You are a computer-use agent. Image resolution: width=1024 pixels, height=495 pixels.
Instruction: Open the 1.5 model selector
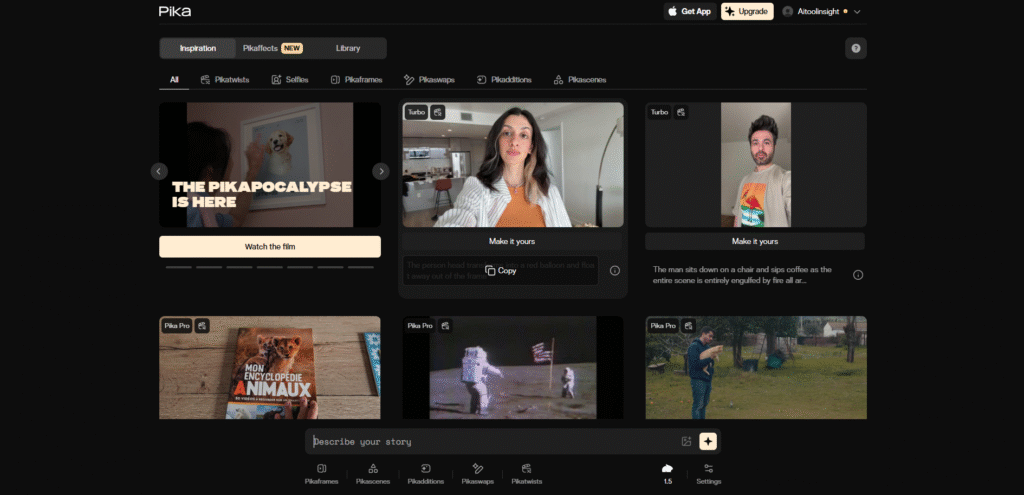(667, 474)
